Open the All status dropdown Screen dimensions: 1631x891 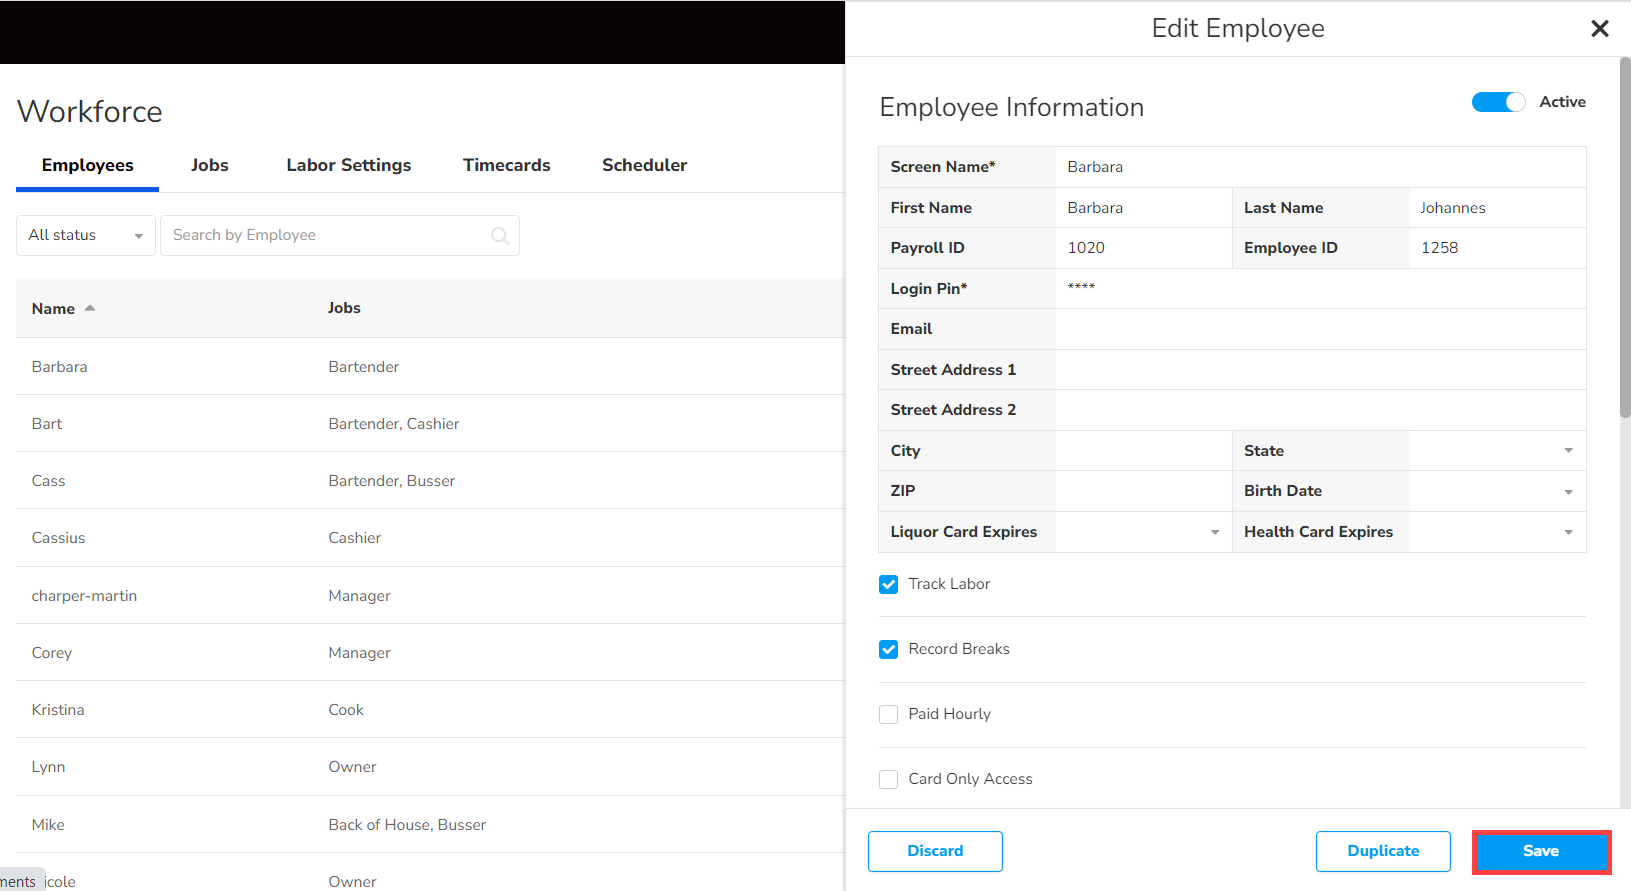tap(86, 235)
